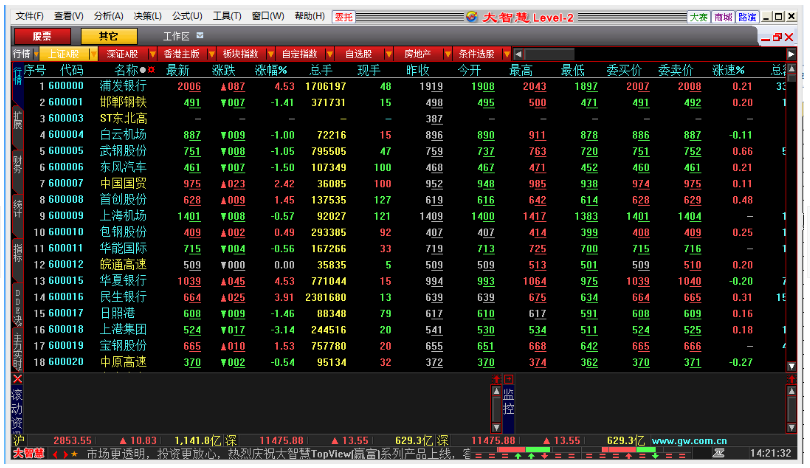
Task: Open the 文件(F) menu
Action: (x=29, y=17)
